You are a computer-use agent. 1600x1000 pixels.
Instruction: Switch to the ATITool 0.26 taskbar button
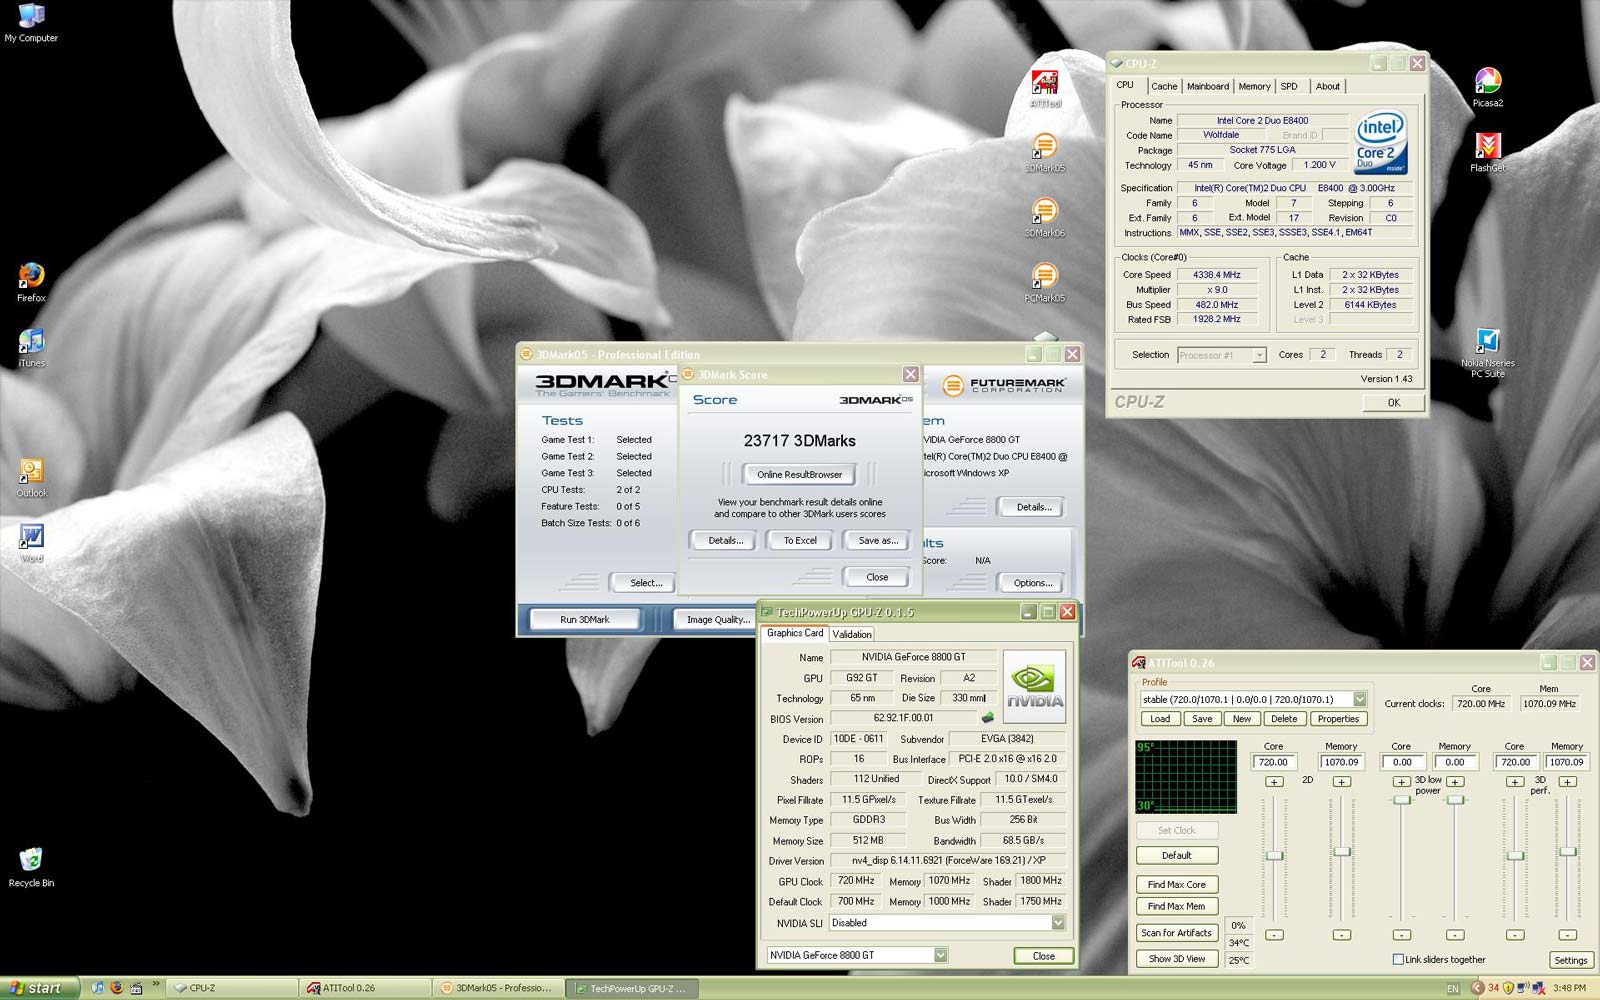tap(366, 988)
